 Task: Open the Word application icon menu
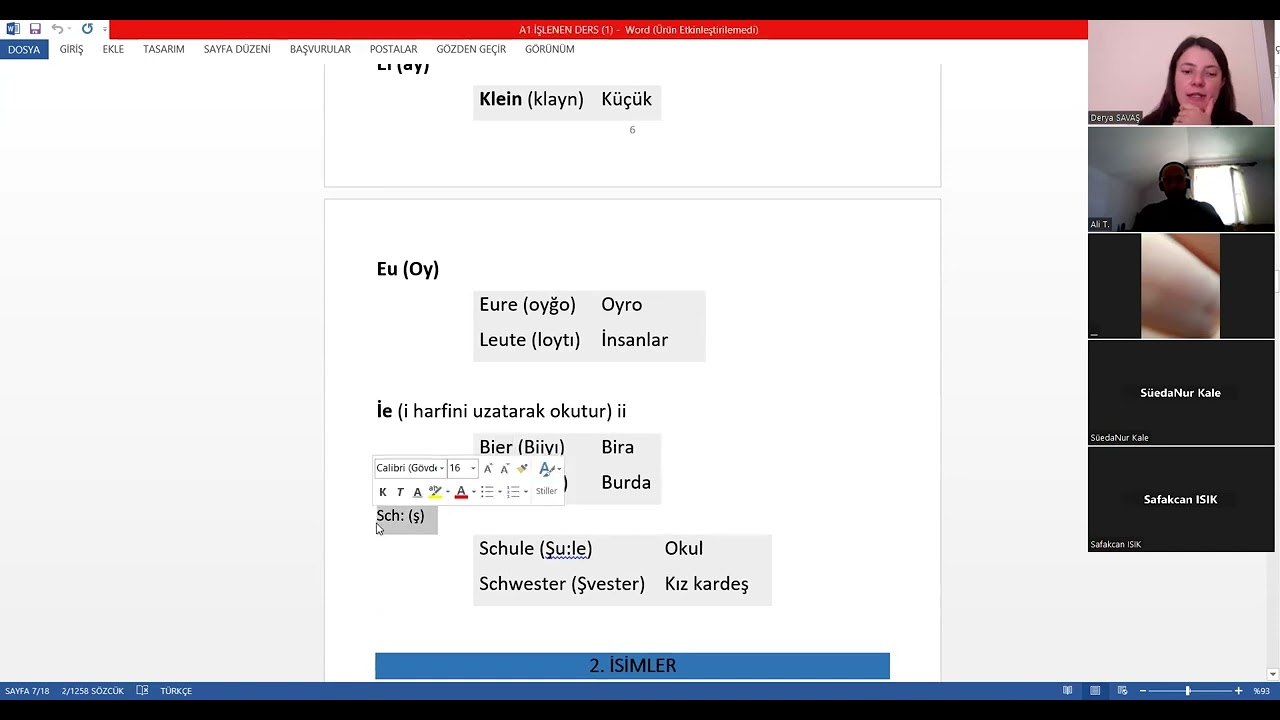pos(13,29)
